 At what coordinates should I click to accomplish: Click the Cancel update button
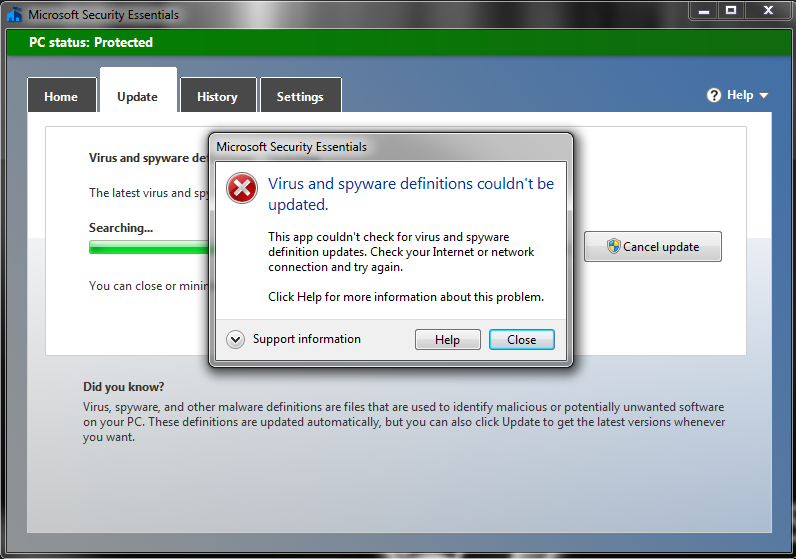(653, 247)
